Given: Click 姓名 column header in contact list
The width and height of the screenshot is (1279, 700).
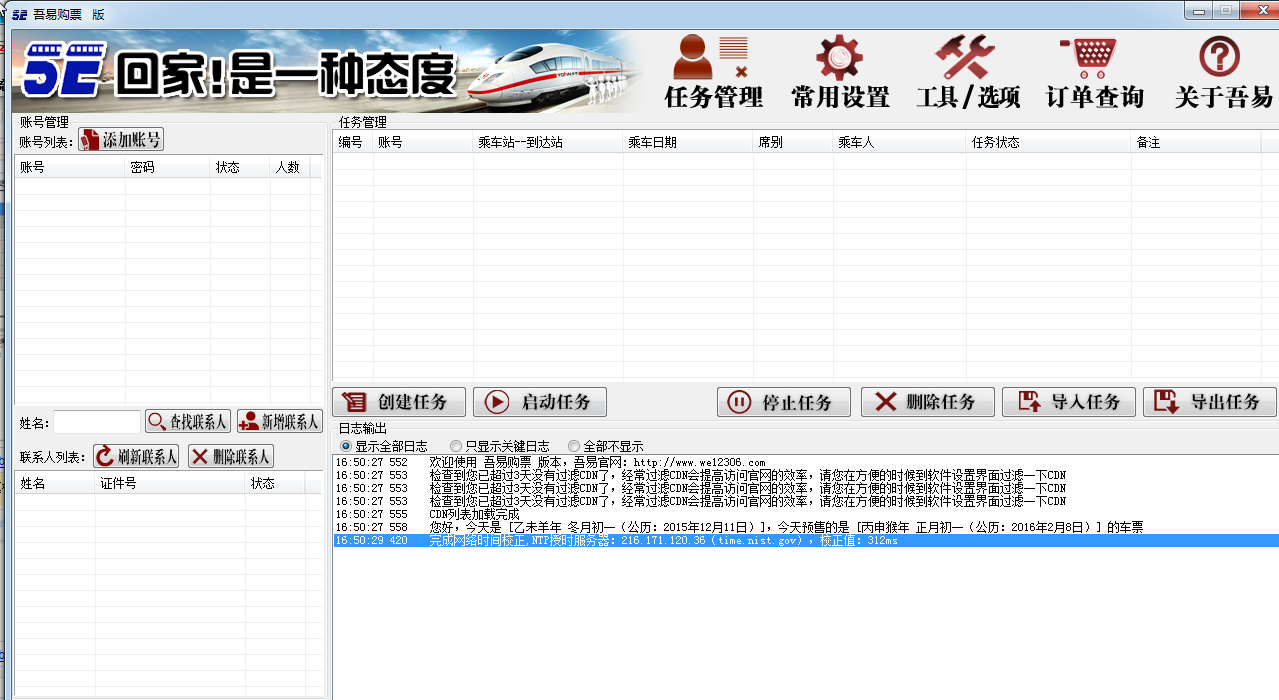Looking at the screenshot, I should coord(55,484).
